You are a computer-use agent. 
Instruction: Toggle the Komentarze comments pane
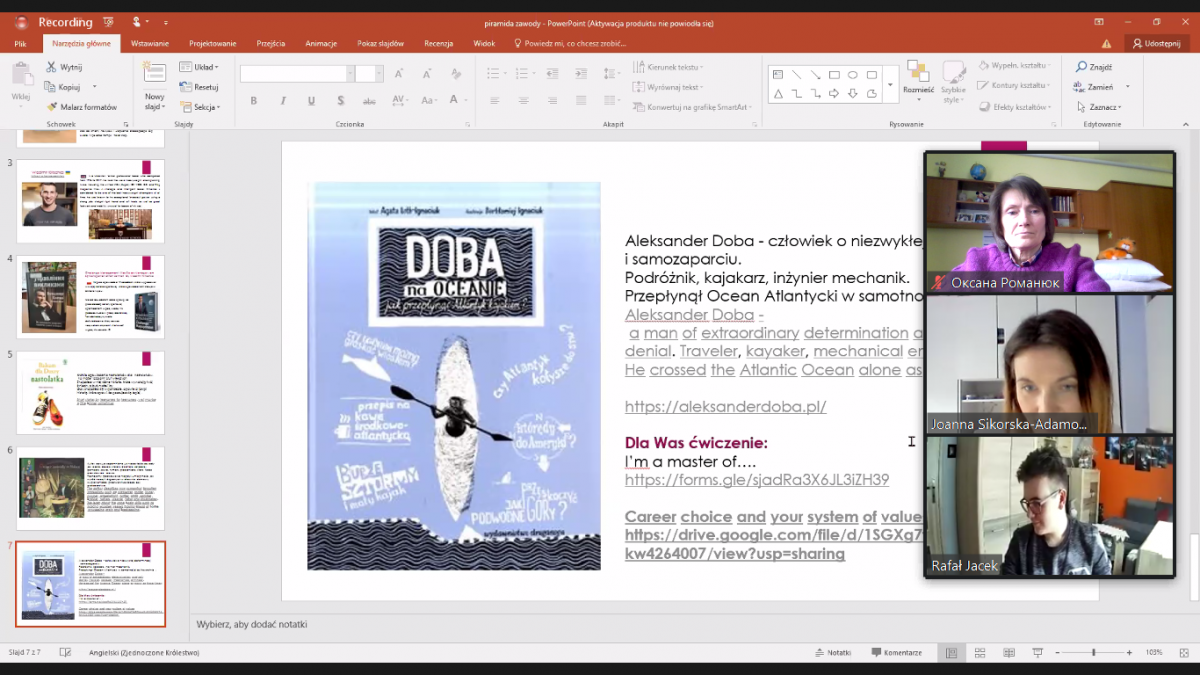(895, 652)
